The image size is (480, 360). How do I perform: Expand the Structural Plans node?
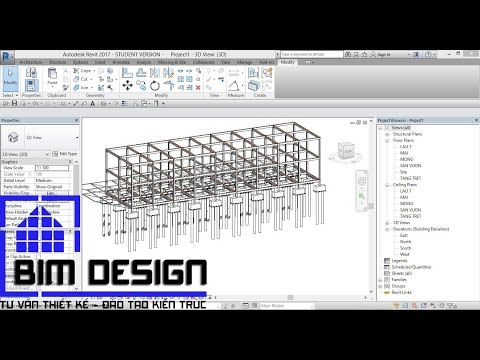387,134
